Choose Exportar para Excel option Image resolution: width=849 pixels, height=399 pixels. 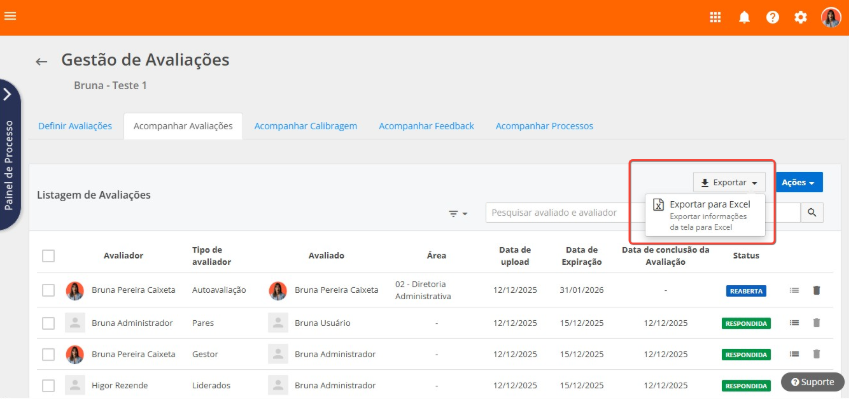coord(705,215)
